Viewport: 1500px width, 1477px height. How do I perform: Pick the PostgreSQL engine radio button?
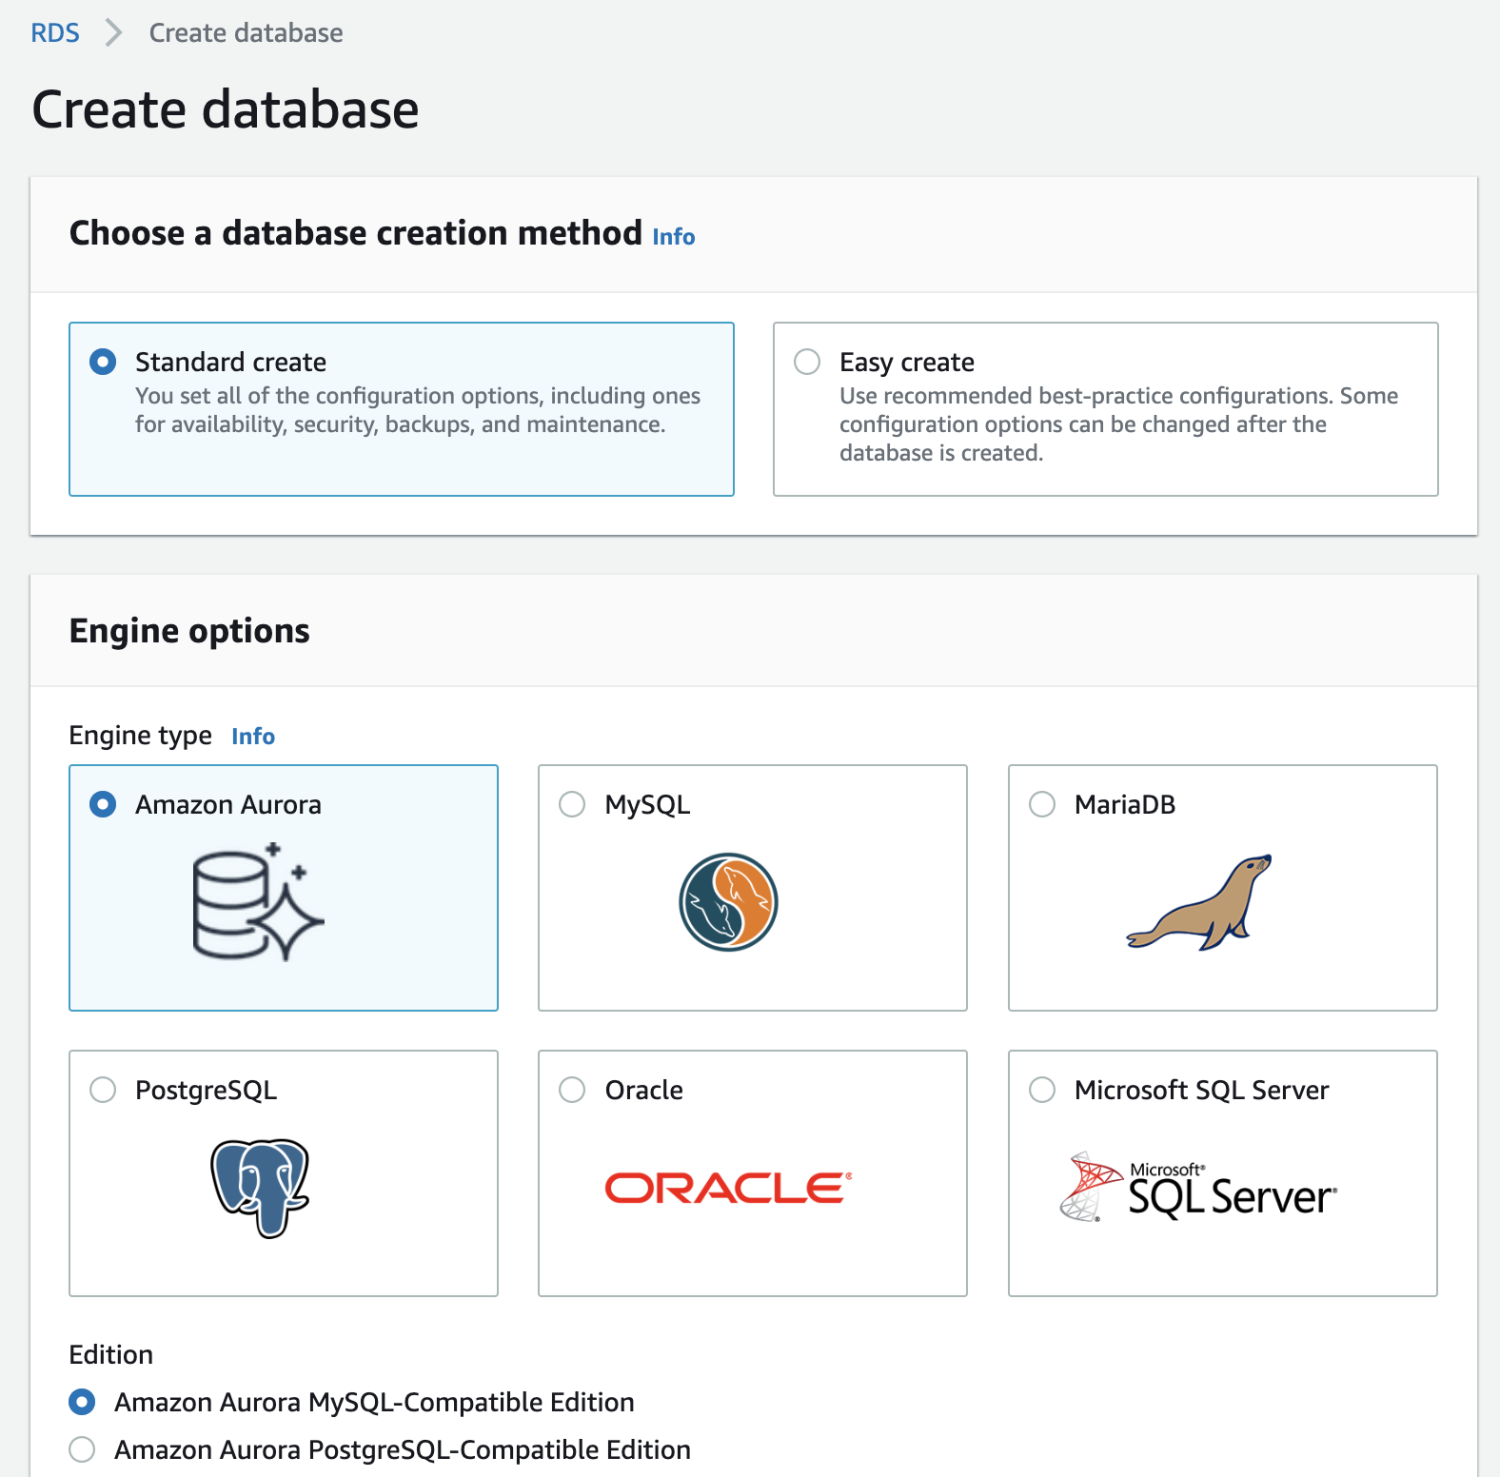click(x=103, y=1089)
